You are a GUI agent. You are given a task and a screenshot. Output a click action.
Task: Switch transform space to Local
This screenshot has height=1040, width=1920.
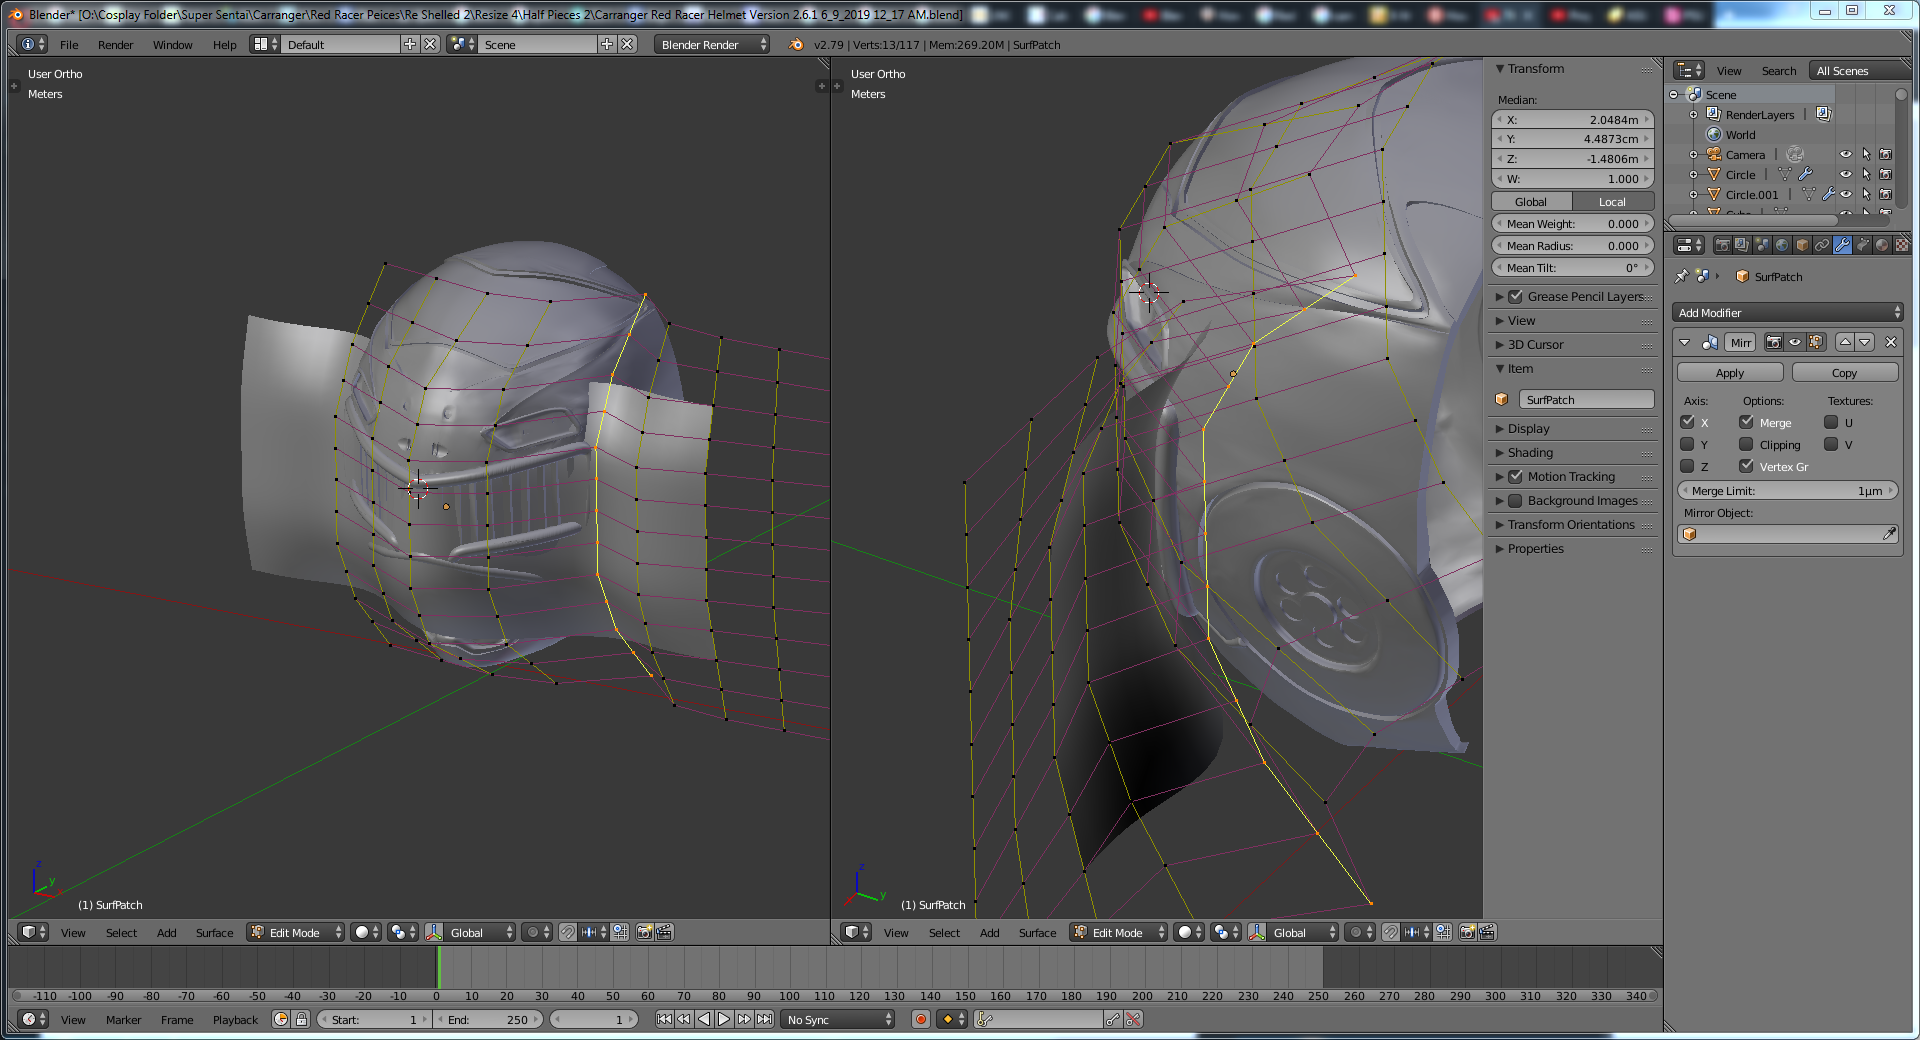(x=1613, y=201)
